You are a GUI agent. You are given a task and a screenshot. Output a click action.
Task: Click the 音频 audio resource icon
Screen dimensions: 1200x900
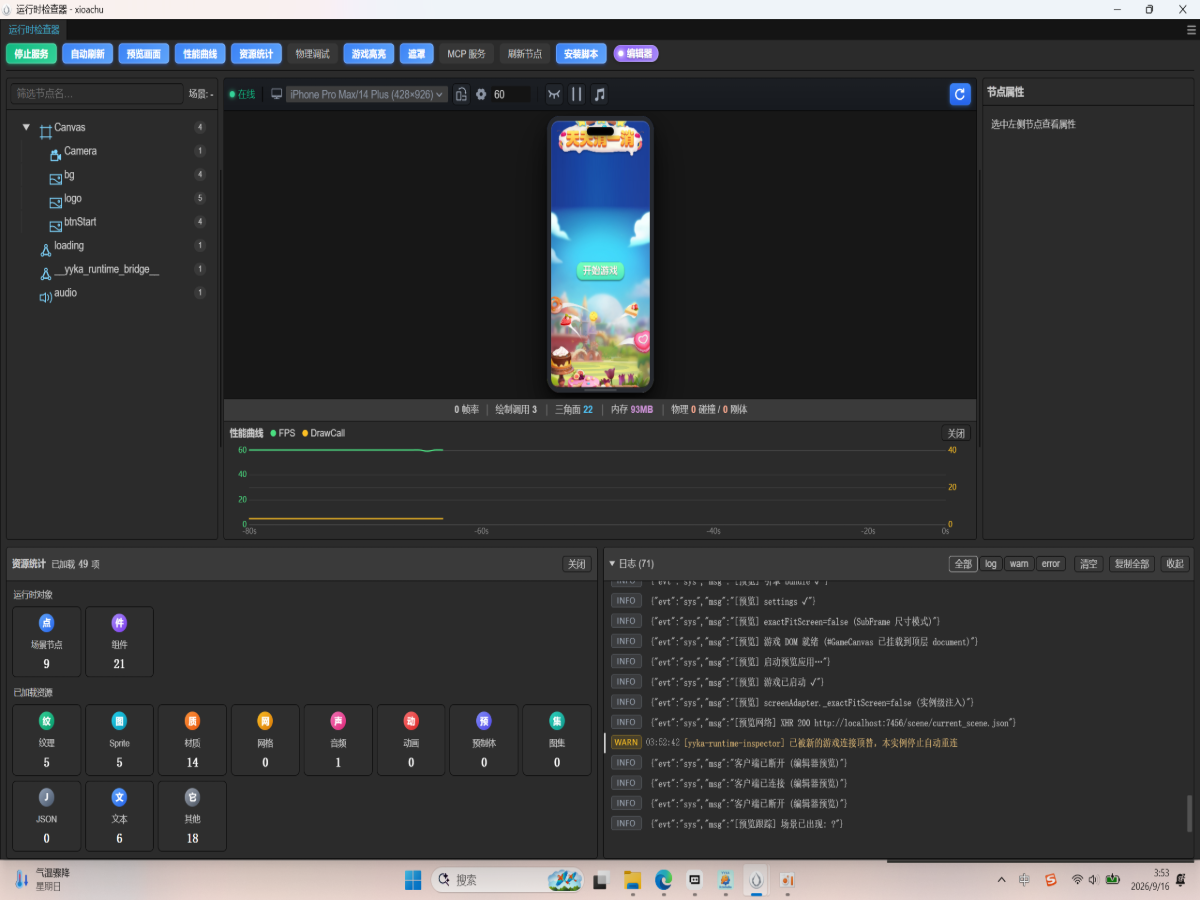[338, 721]
